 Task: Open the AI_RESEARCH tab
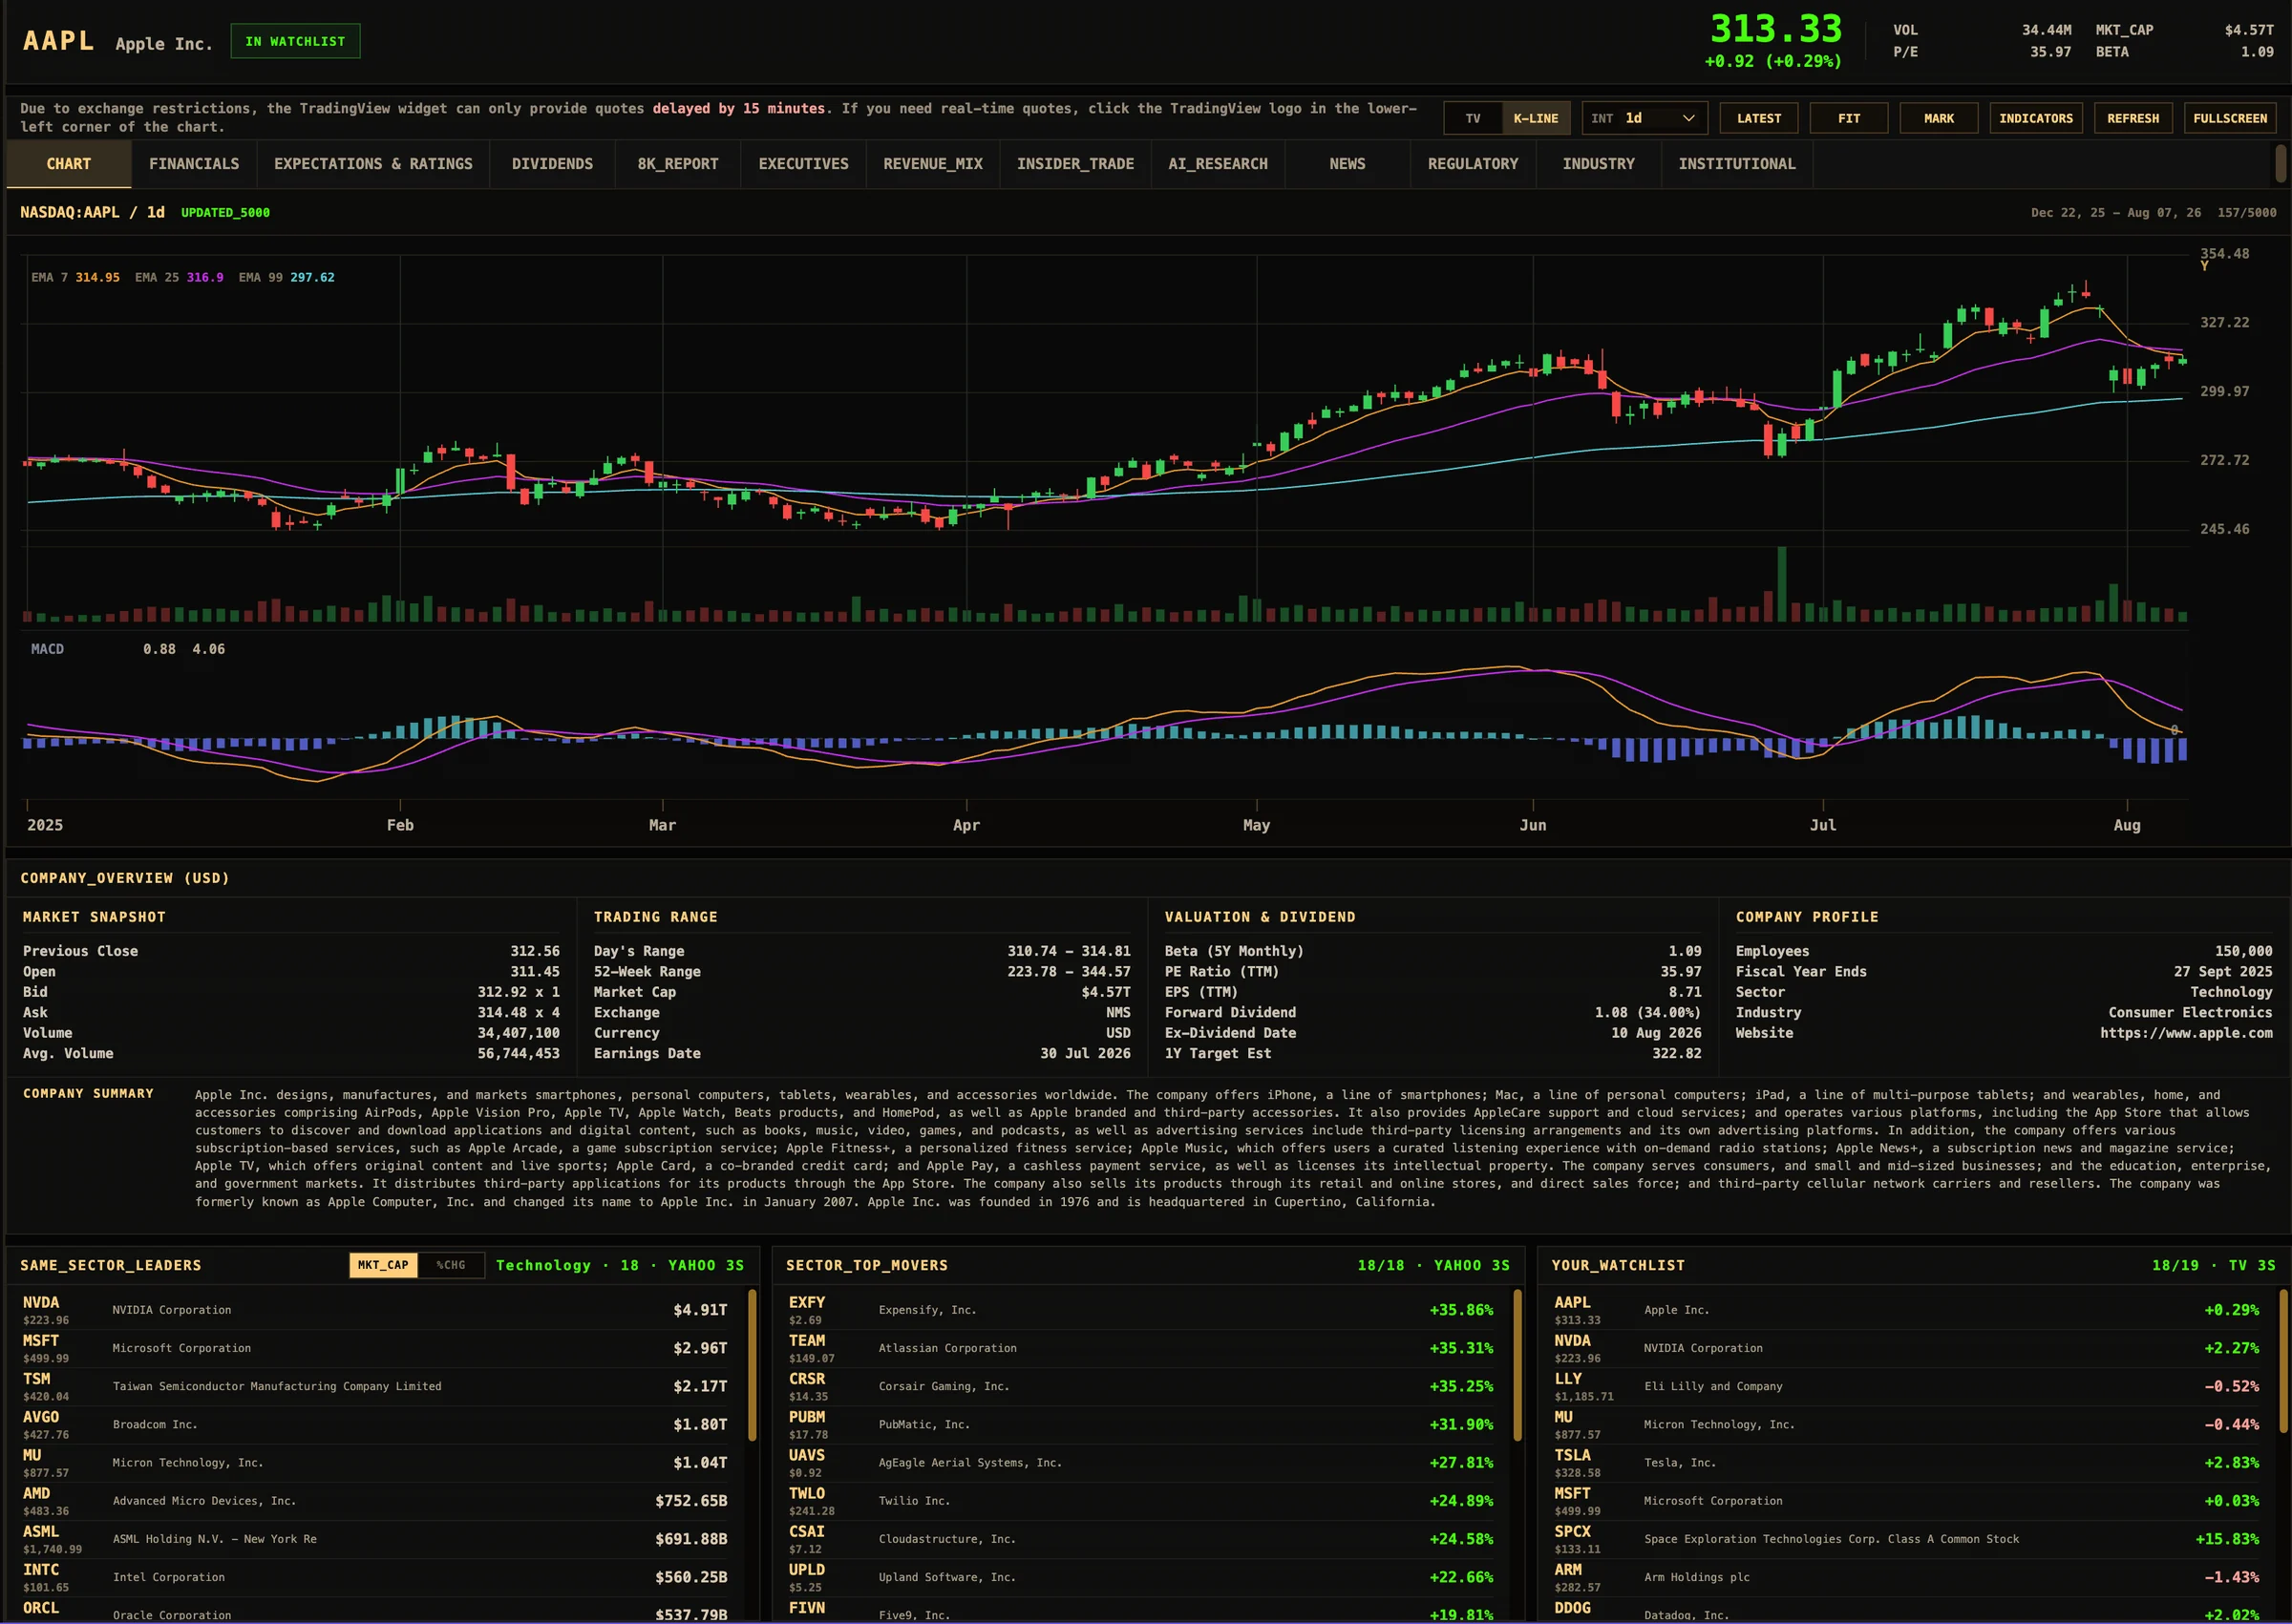tap(1218, 164)
